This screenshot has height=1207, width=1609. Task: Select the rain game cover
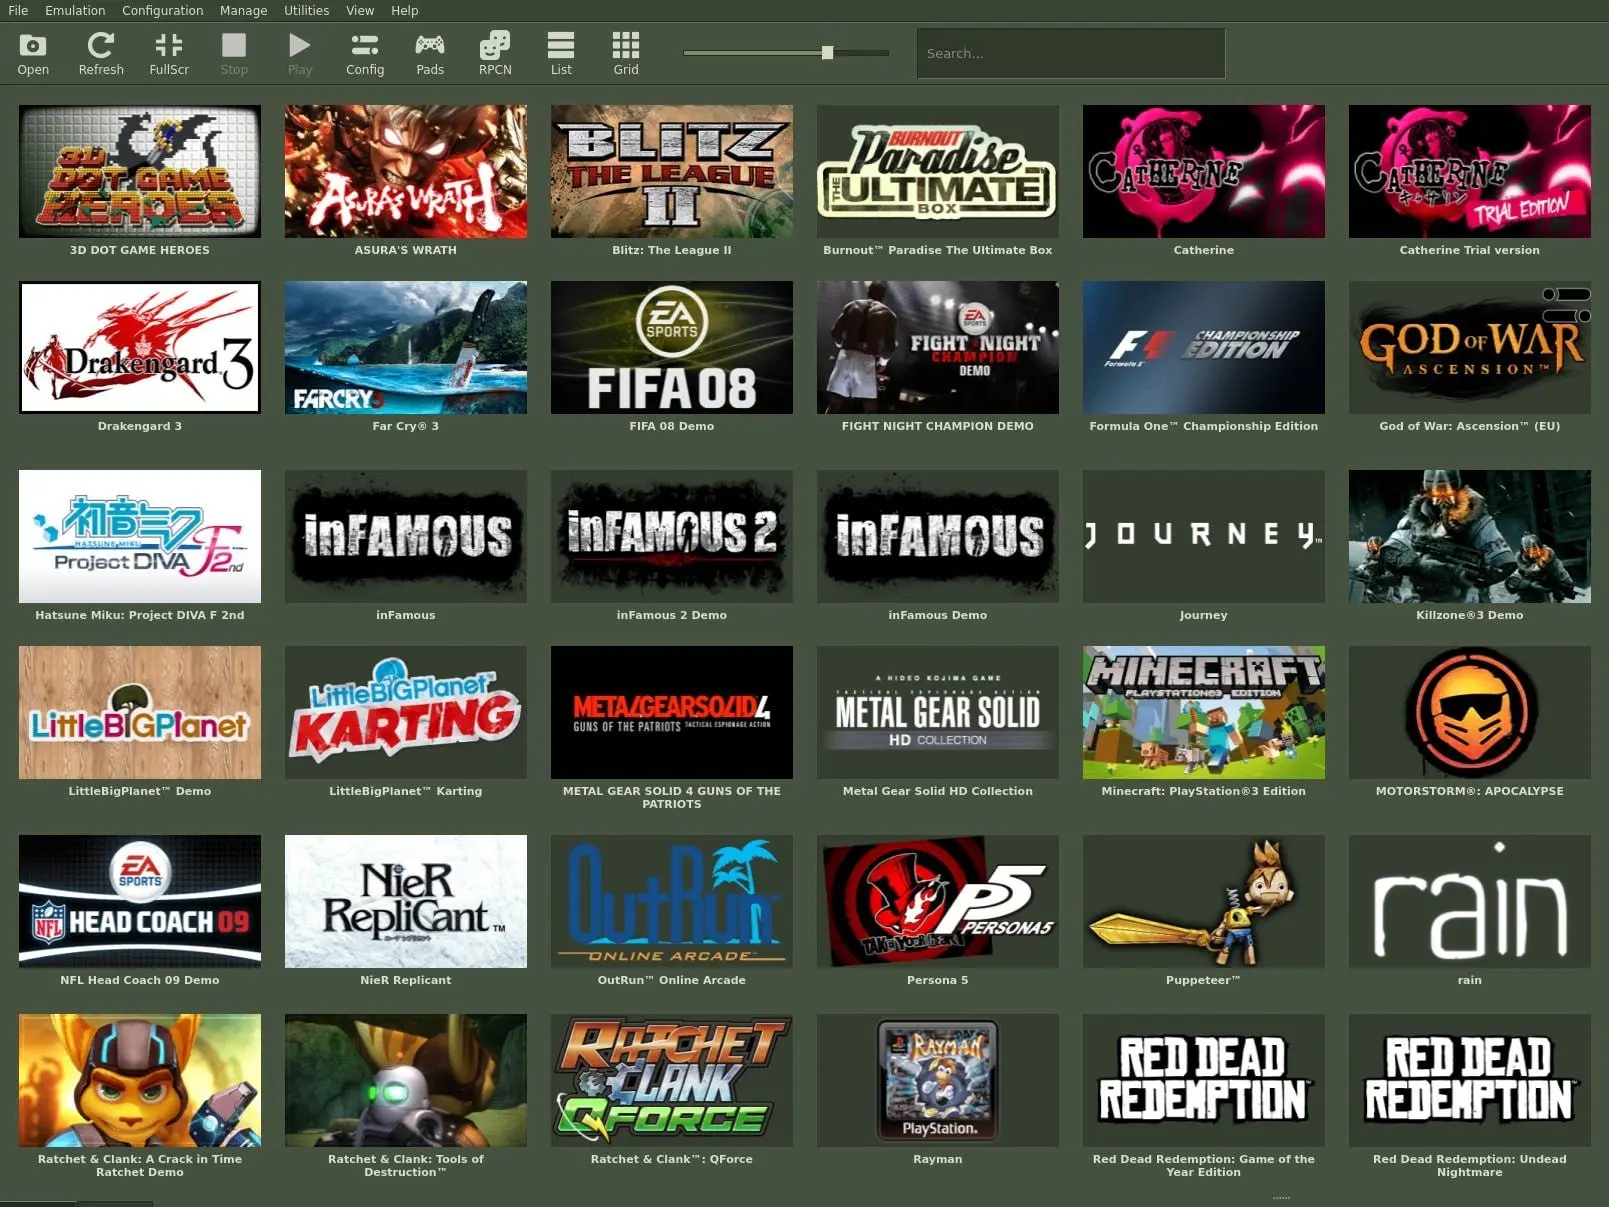[x=1470, y=901]
